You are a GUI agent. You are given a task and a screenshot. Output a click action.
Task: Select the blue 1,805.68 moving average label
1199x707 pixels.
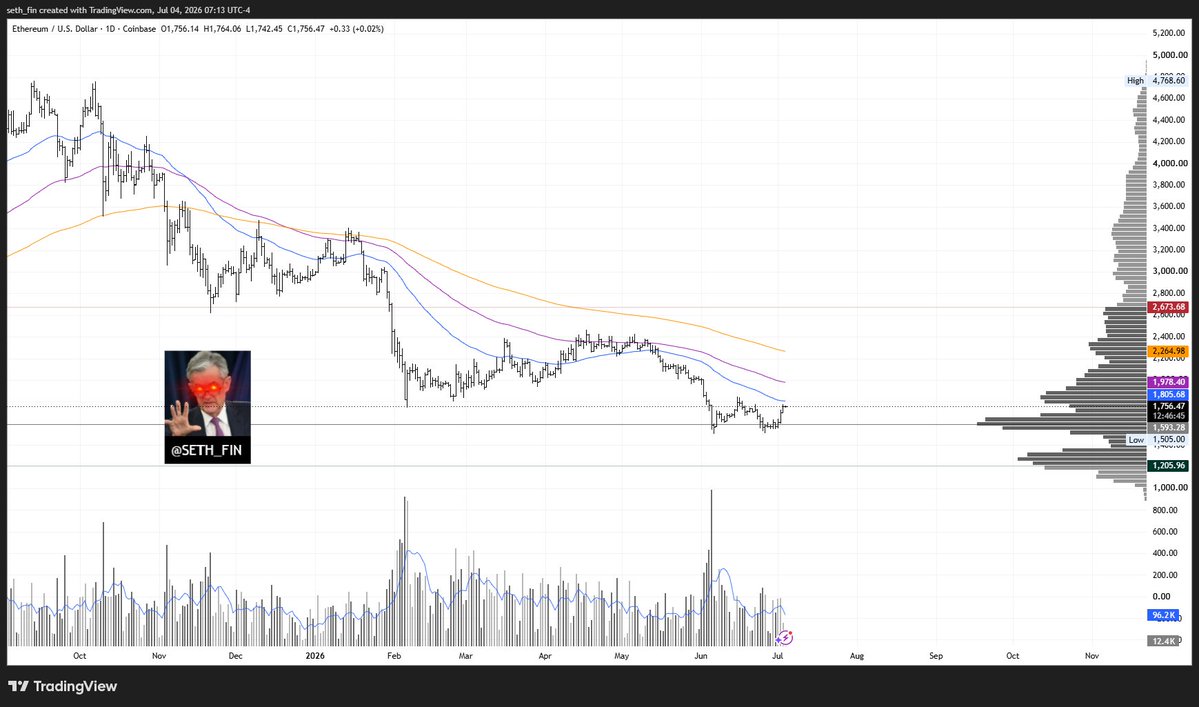tap(1168, 395)
